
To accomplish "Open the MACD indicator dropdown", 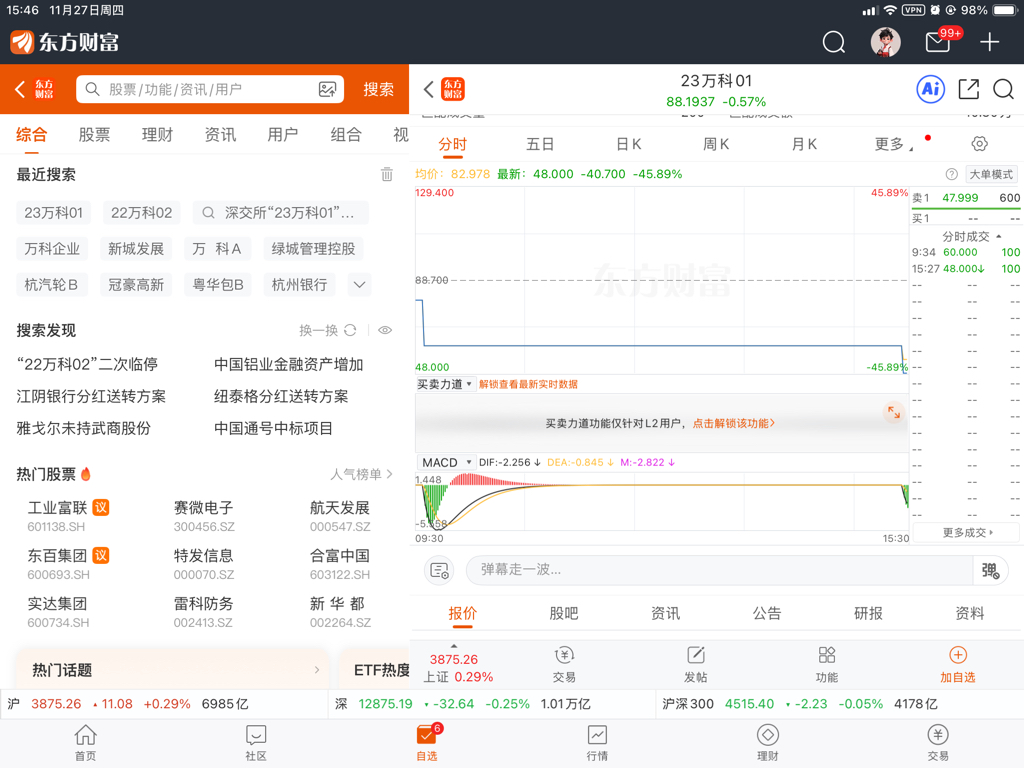I will click(446, 462).
